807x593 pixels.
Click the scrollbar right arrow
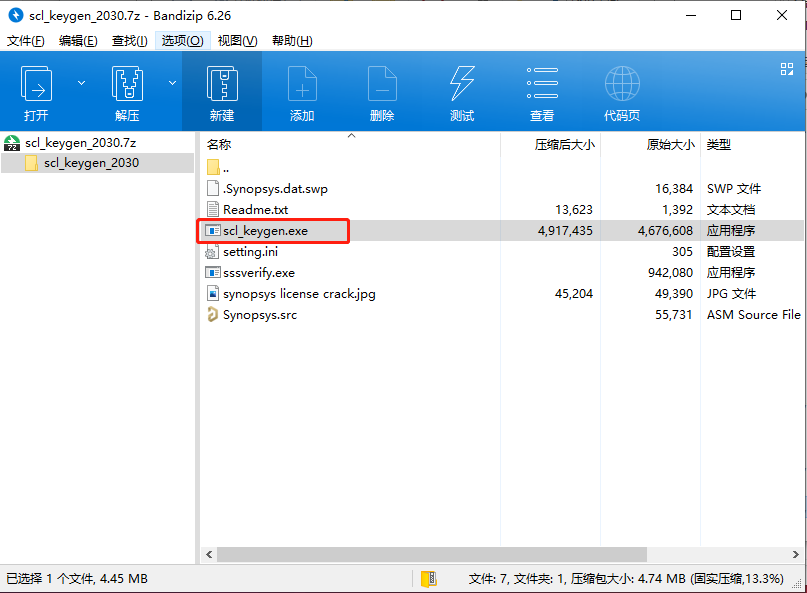pyautogui.click(x=796, y=554)
